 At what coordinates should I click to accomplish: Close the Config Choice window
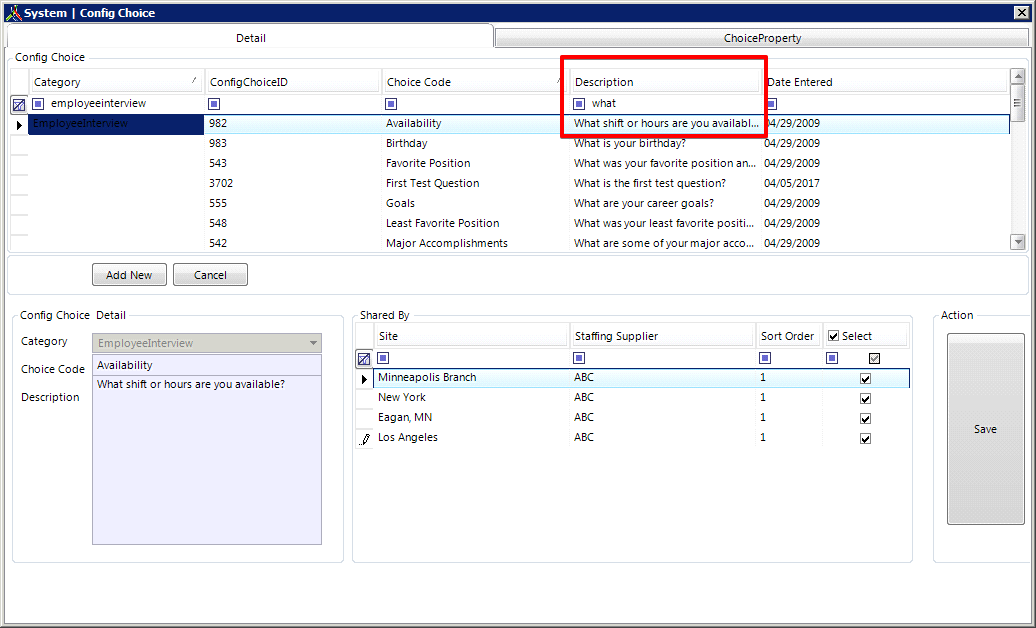[1021, 13]
